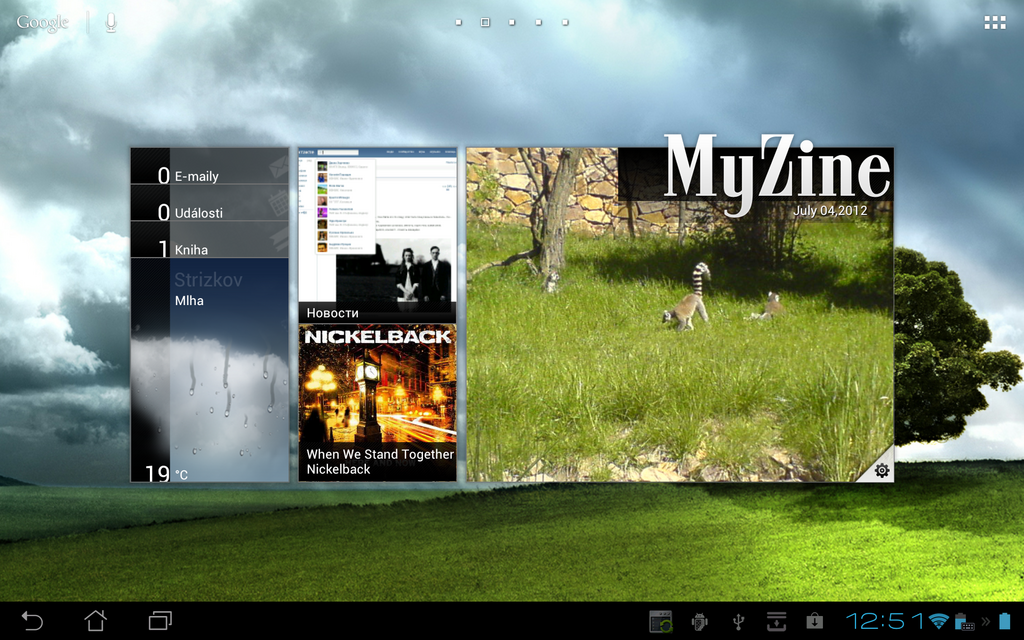Expand the status bar chevron arrows
The height and width of the screenshot is (640, 1024).
click(x=984, y=621)
